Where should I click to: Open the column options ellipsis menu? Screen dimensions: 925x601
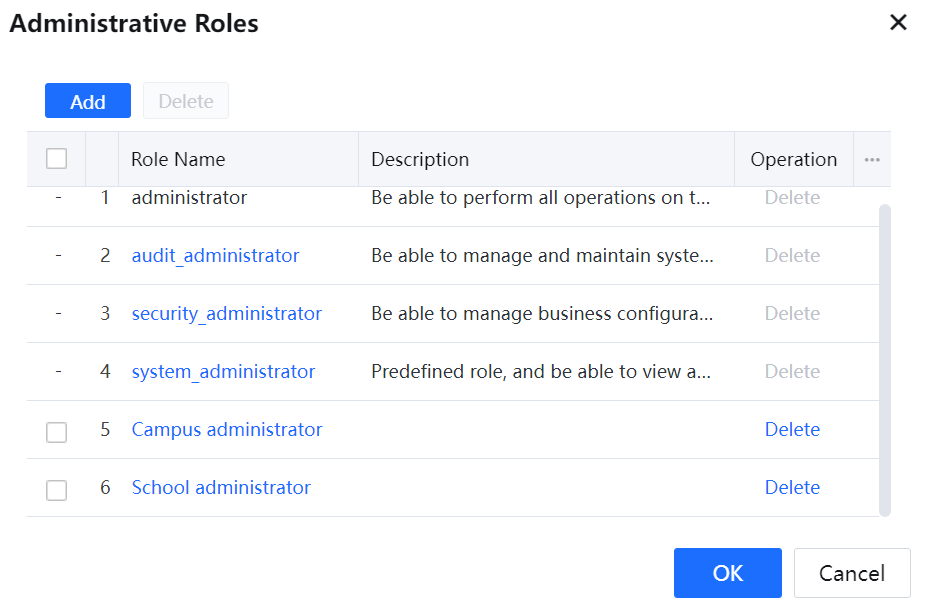(x=872, y=159)
